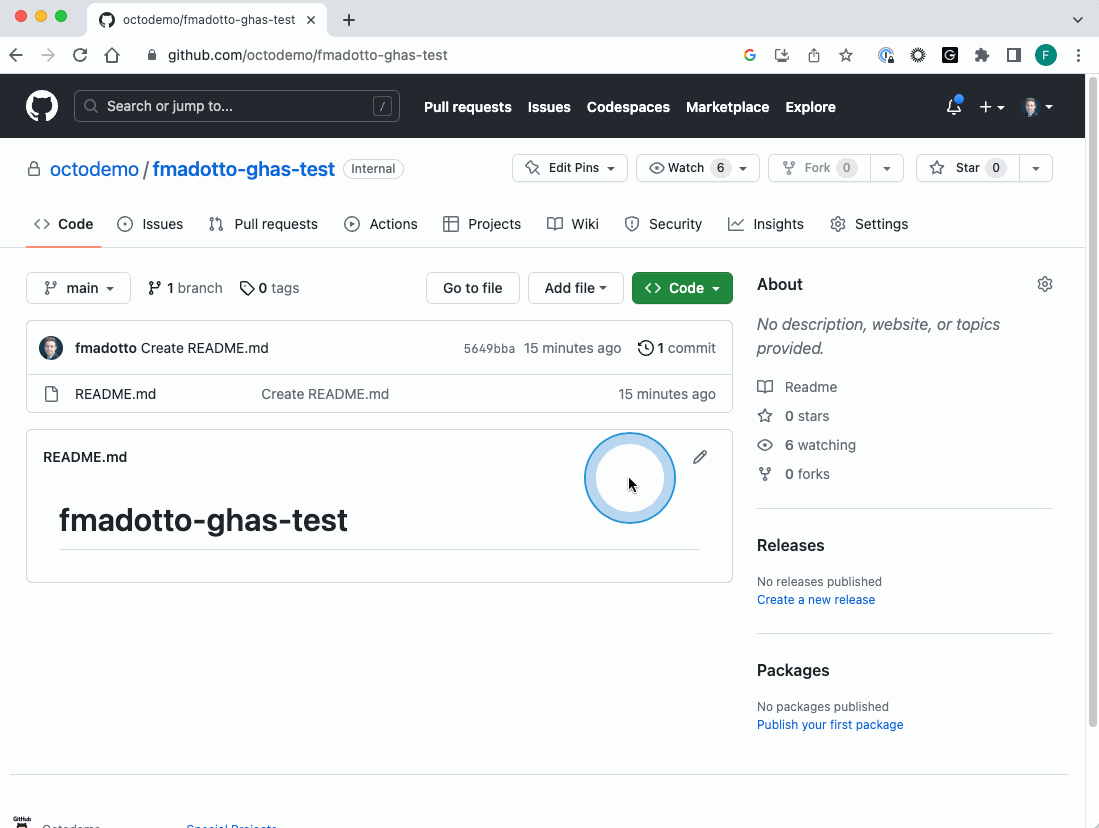Click the page loading spinner
The height and width of the screenshot is (828, 1099).
[629, 479]
